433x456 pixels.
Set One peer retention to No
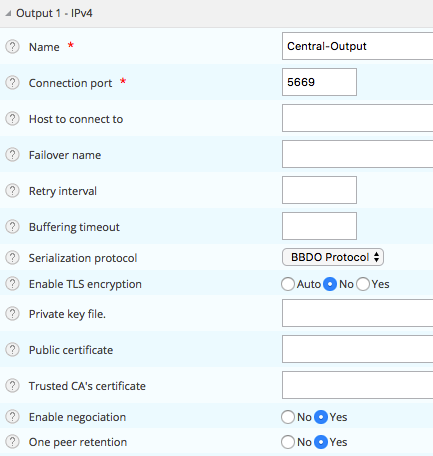coord(288,442)
